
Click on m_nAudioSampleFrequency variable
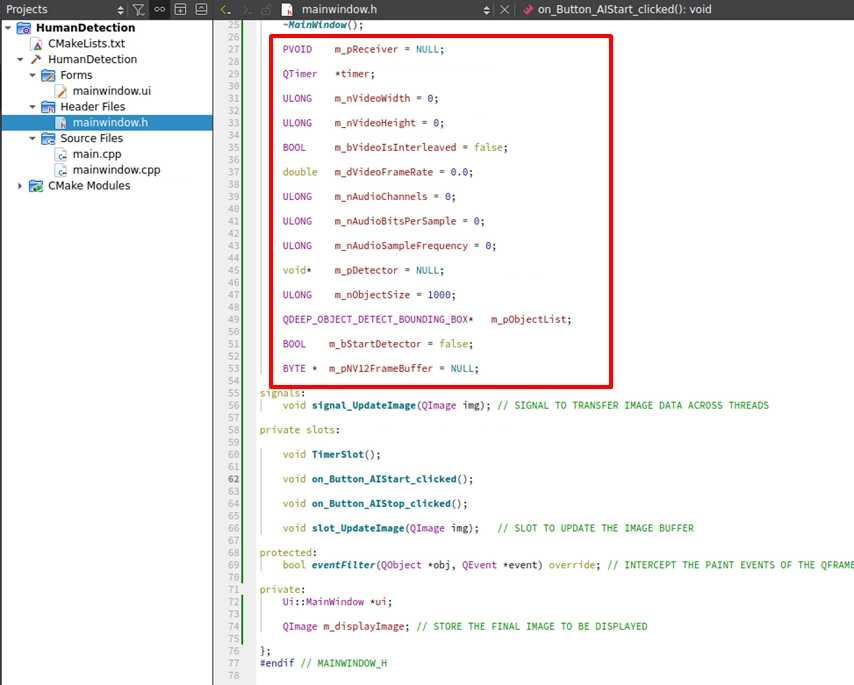(401, 246)
